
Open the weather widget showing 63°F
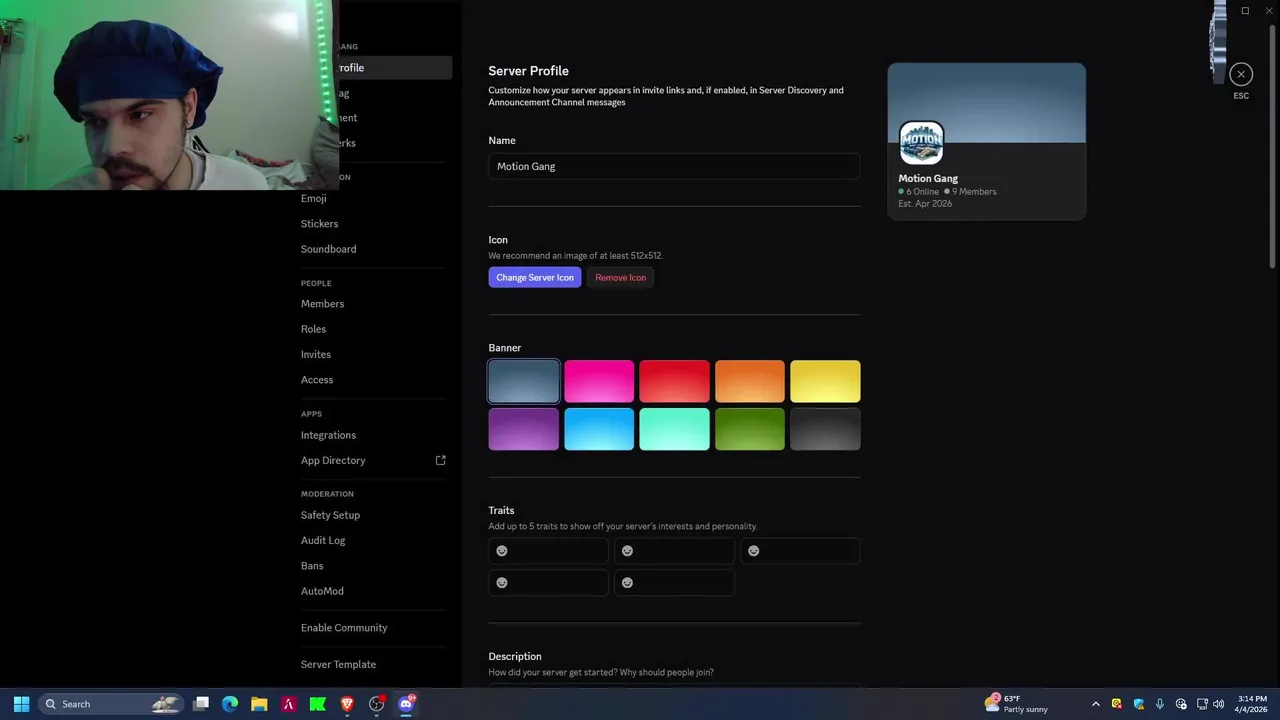tap(1016, 704)
